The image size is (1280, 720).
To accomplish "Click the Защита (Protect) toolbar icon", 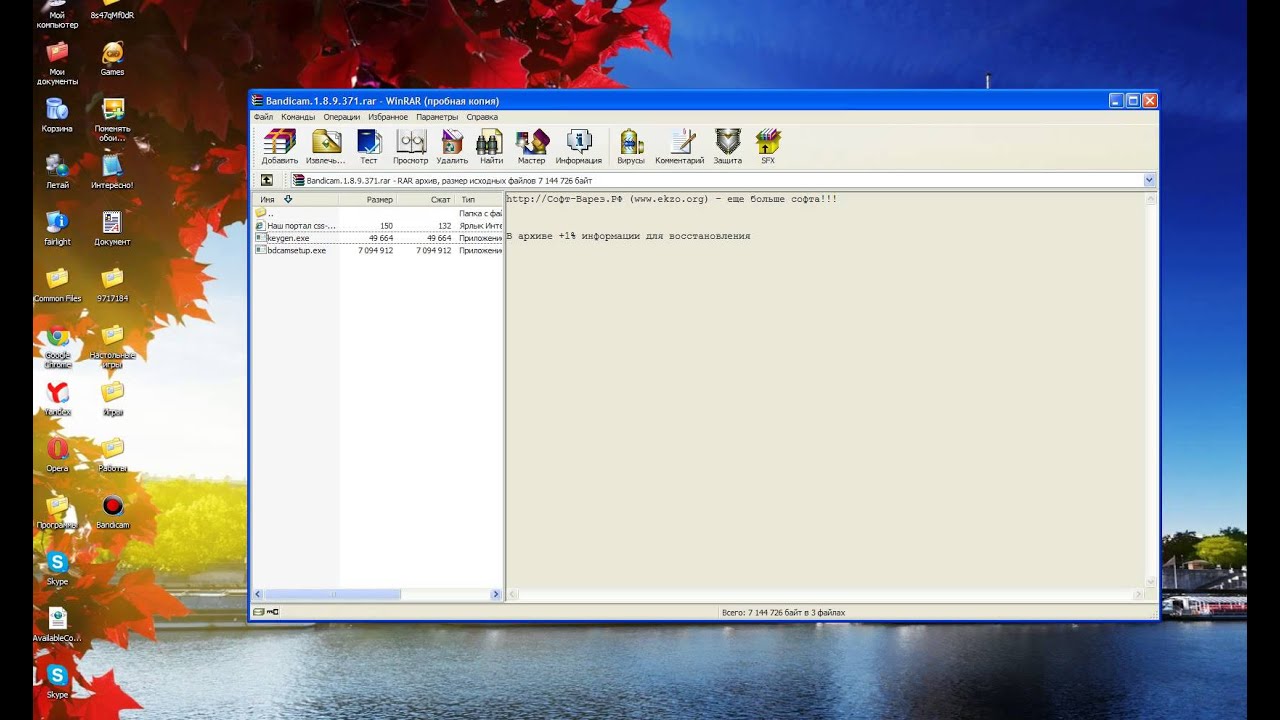I will click(728, 146).
